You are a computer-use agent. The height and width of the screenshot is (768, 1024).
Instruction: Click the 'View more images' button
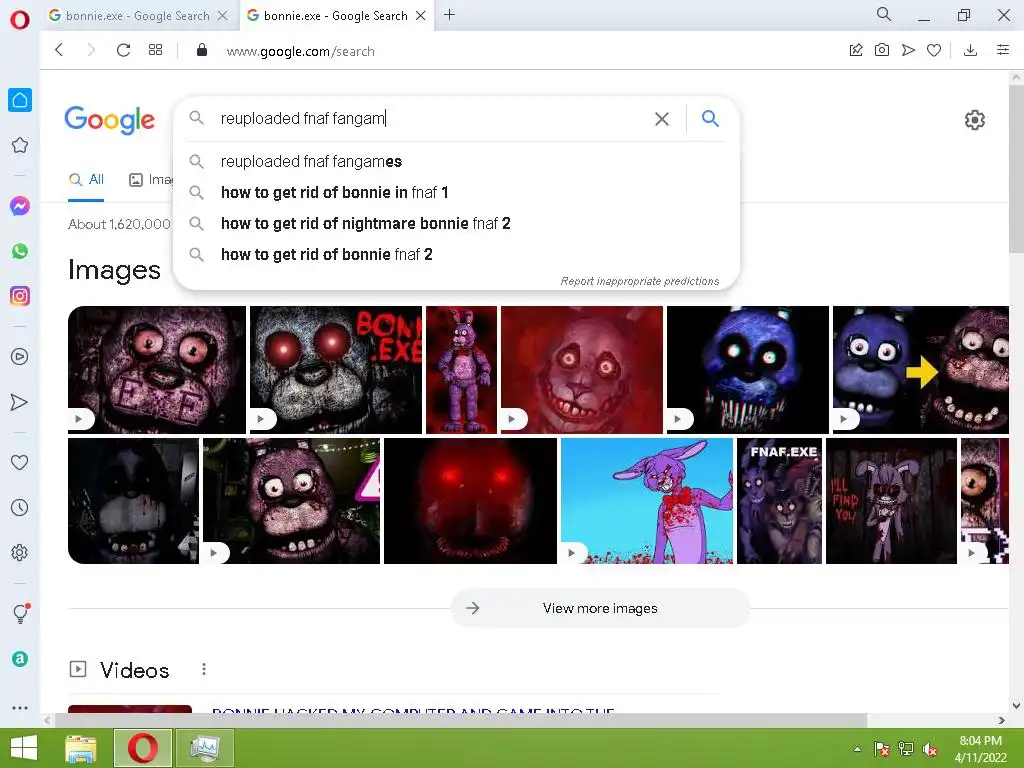[600, 608]
